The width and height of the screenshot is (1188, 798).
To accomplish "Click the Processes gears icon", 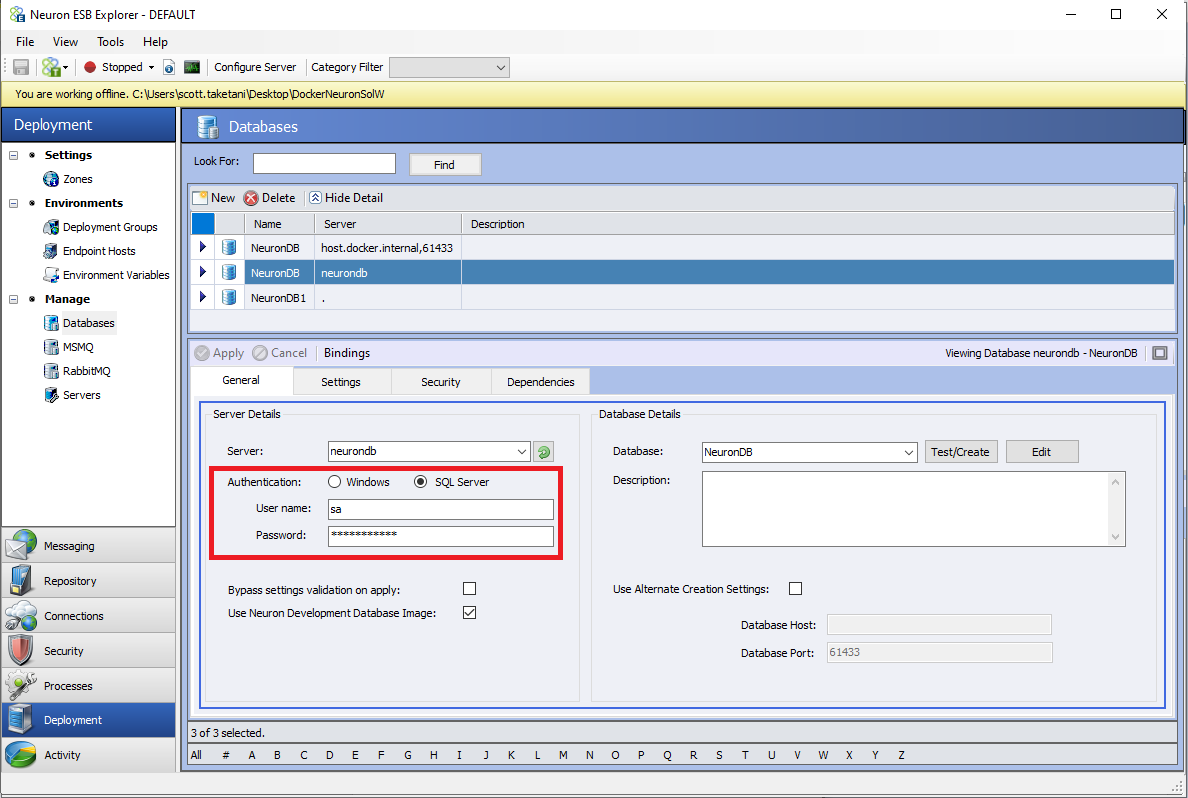I will [20, 685].
